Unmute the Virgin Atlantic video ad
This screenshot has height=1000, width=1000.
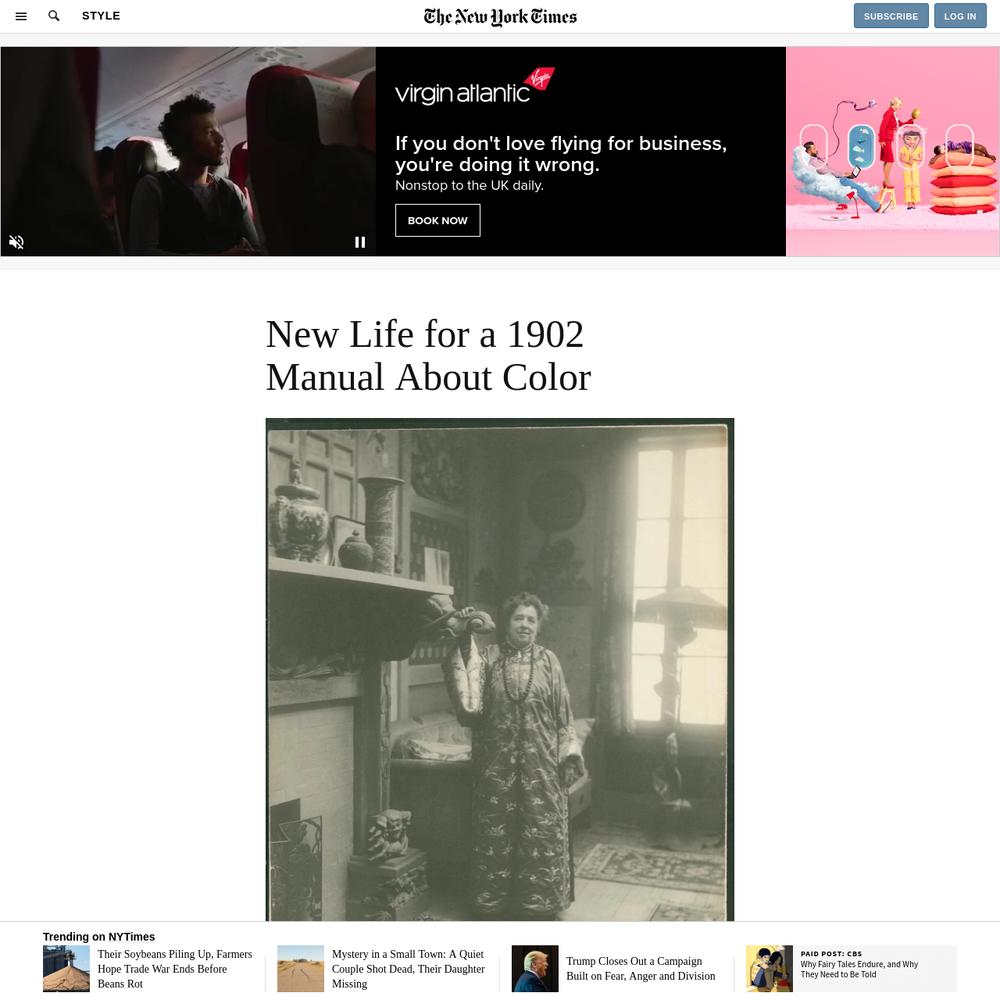[x=17, y=242]
